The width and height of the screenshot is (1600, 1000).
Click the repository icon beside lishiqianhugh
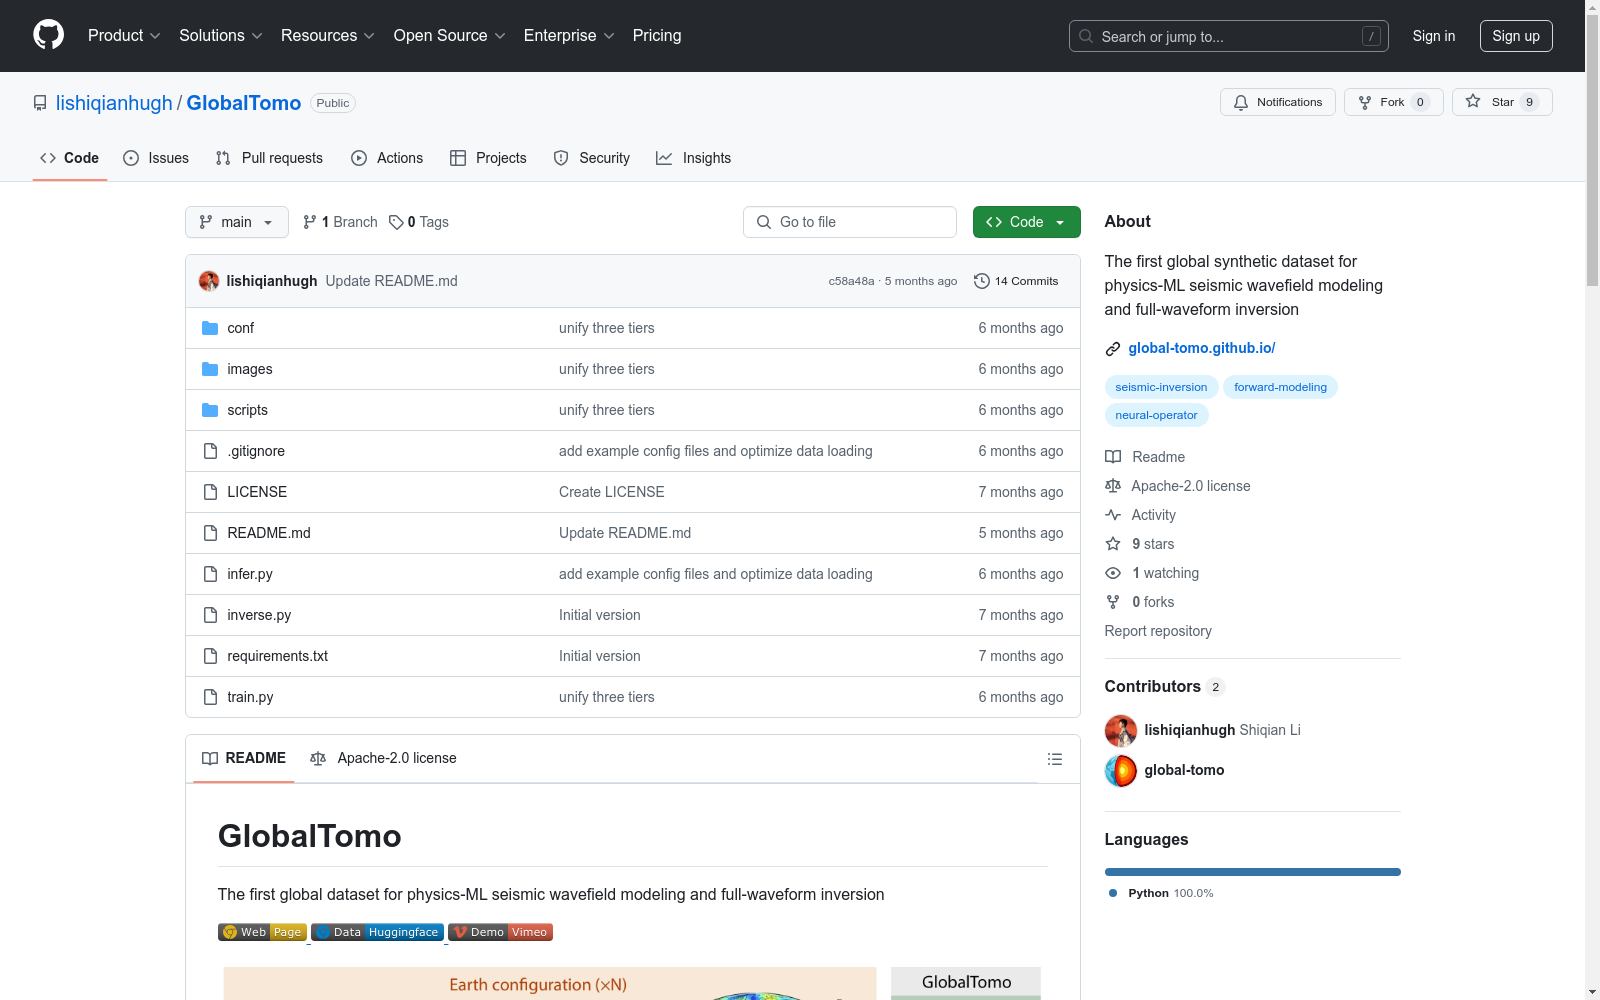pyautogui.click(x=40, y=103)
